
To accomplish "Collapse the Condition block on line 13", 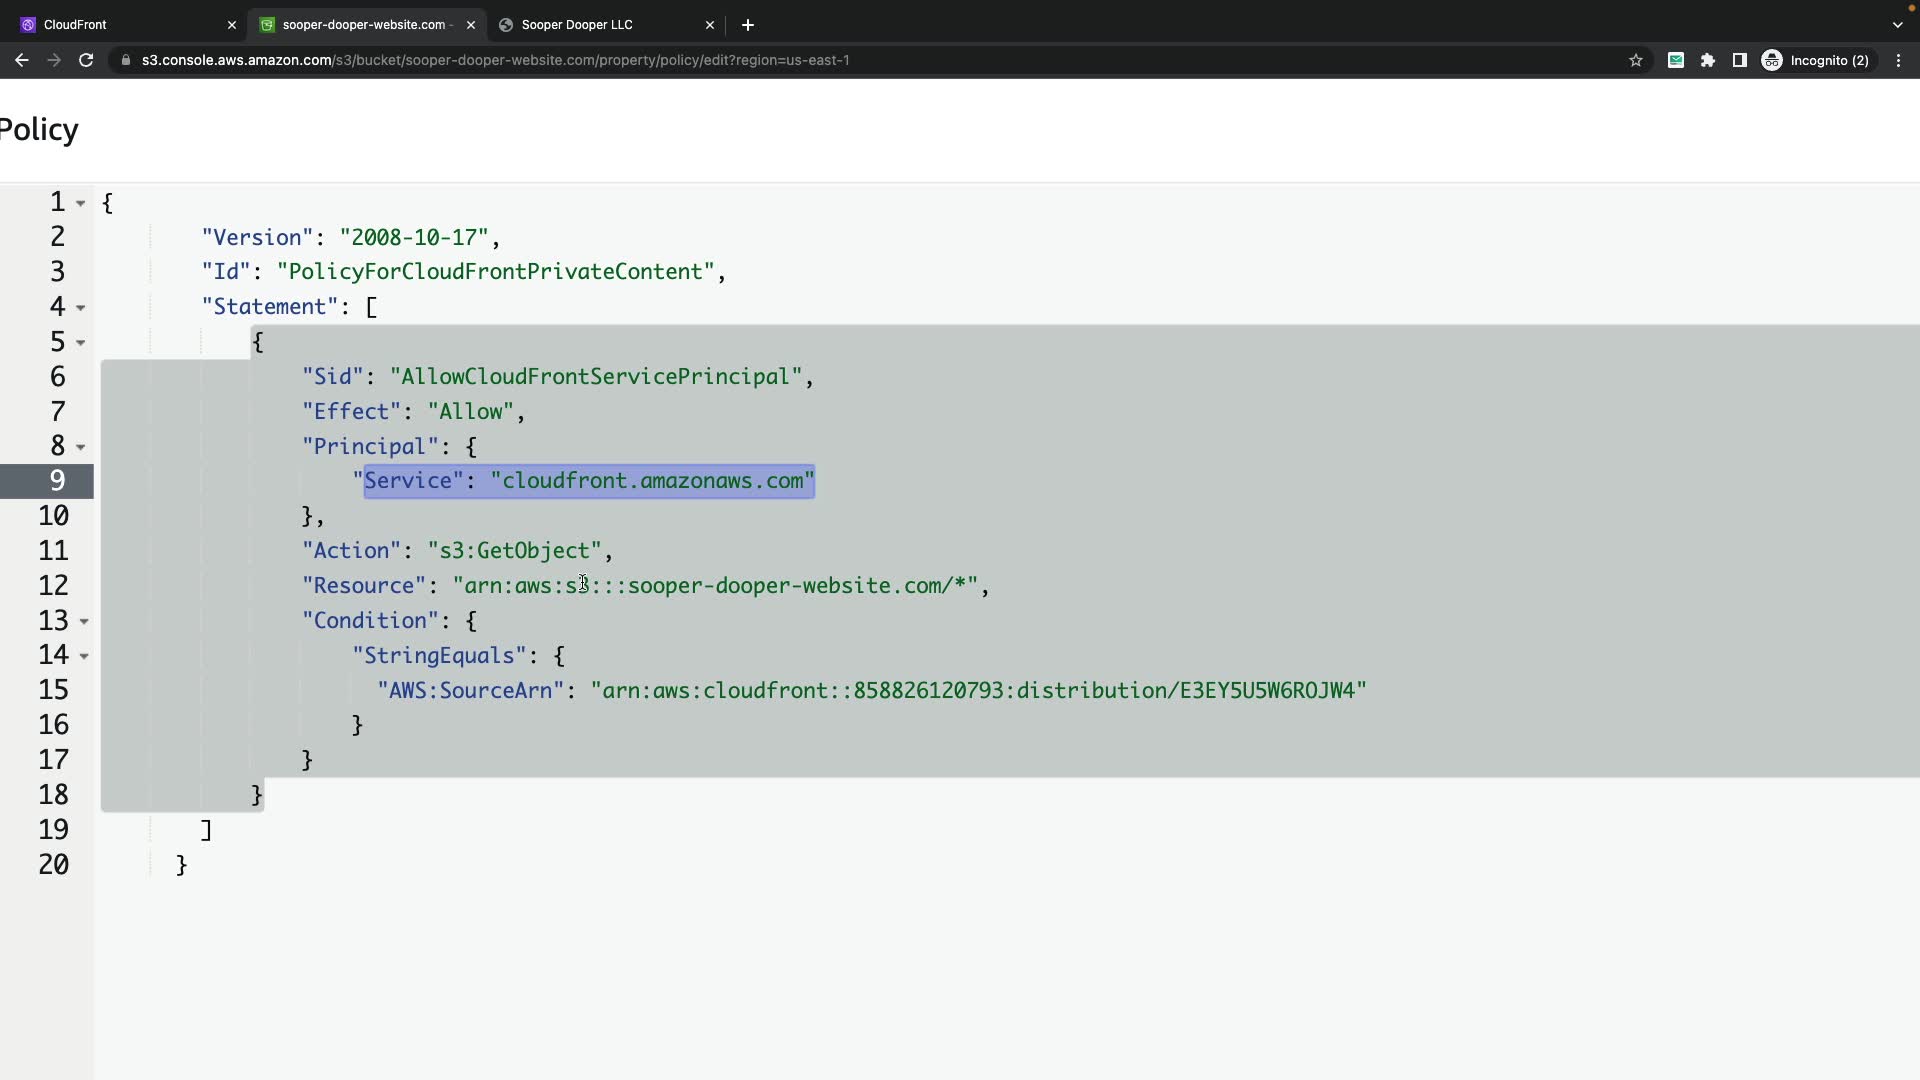I will (x=84, y=622).
